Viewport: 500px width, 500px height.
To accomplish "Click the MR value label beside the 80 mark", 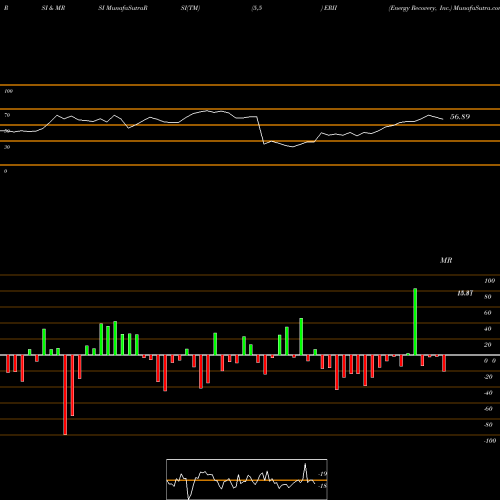I will (x=465, y=293).
